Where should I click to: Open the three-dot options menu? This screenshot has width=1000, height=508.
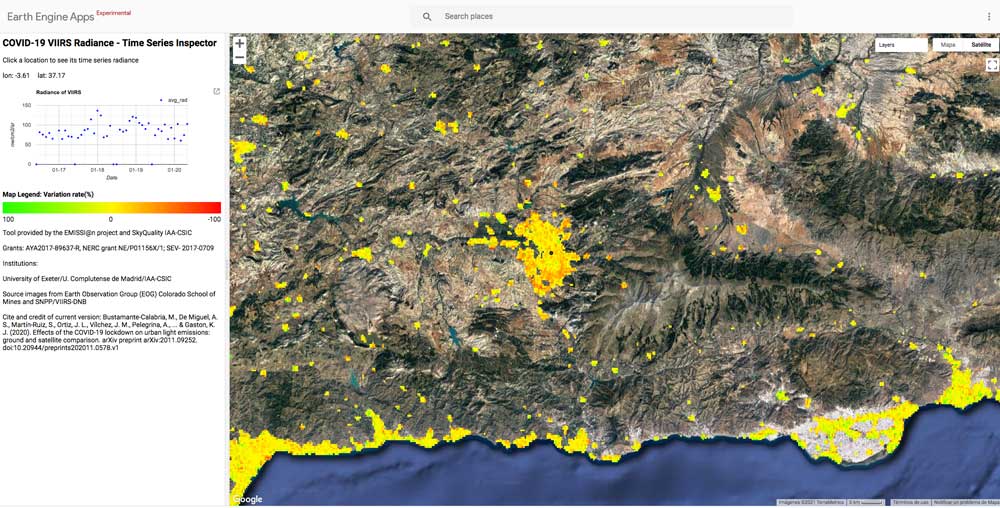[x=988, y=17]
